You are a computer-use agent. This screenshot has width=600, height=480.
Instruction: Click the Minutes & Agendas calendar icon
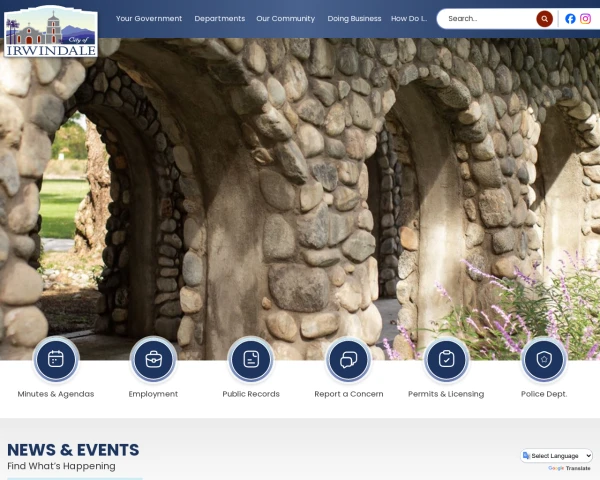click(56, 359)
